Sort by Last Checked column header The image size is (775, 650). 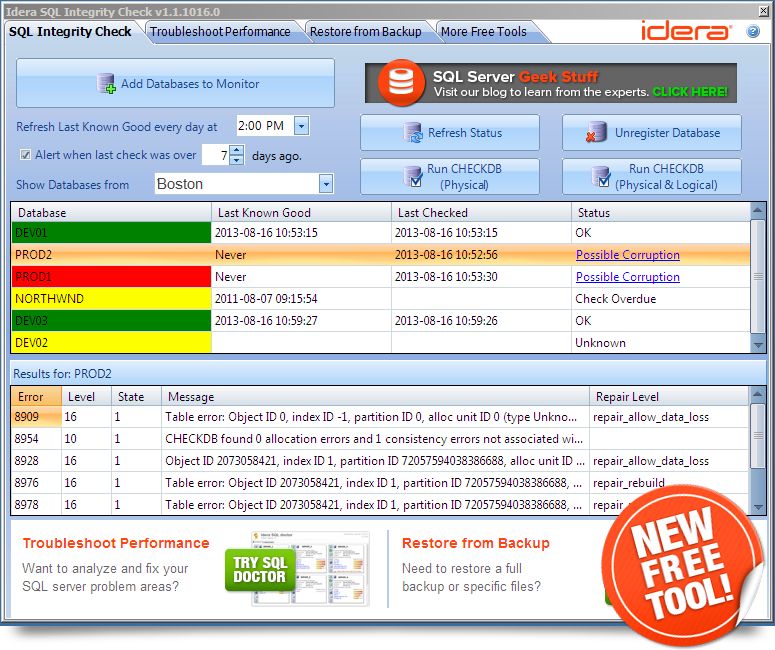pyautogui.click(x=481, y=213)
